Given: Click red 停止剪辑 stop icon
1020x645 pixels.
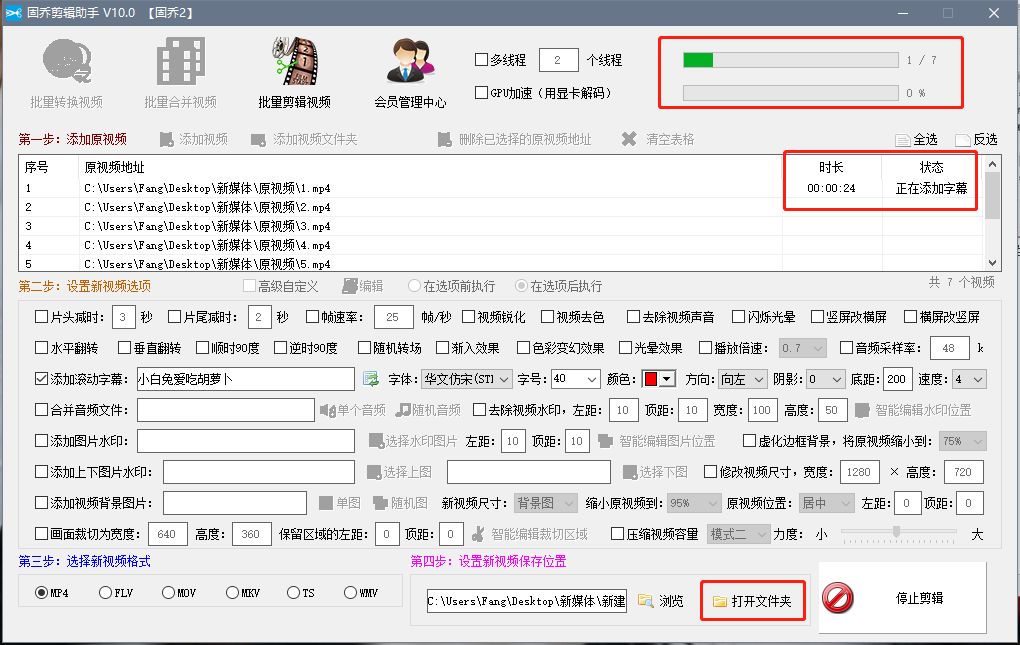Looking at the screenshot, I should click(838, 598).
